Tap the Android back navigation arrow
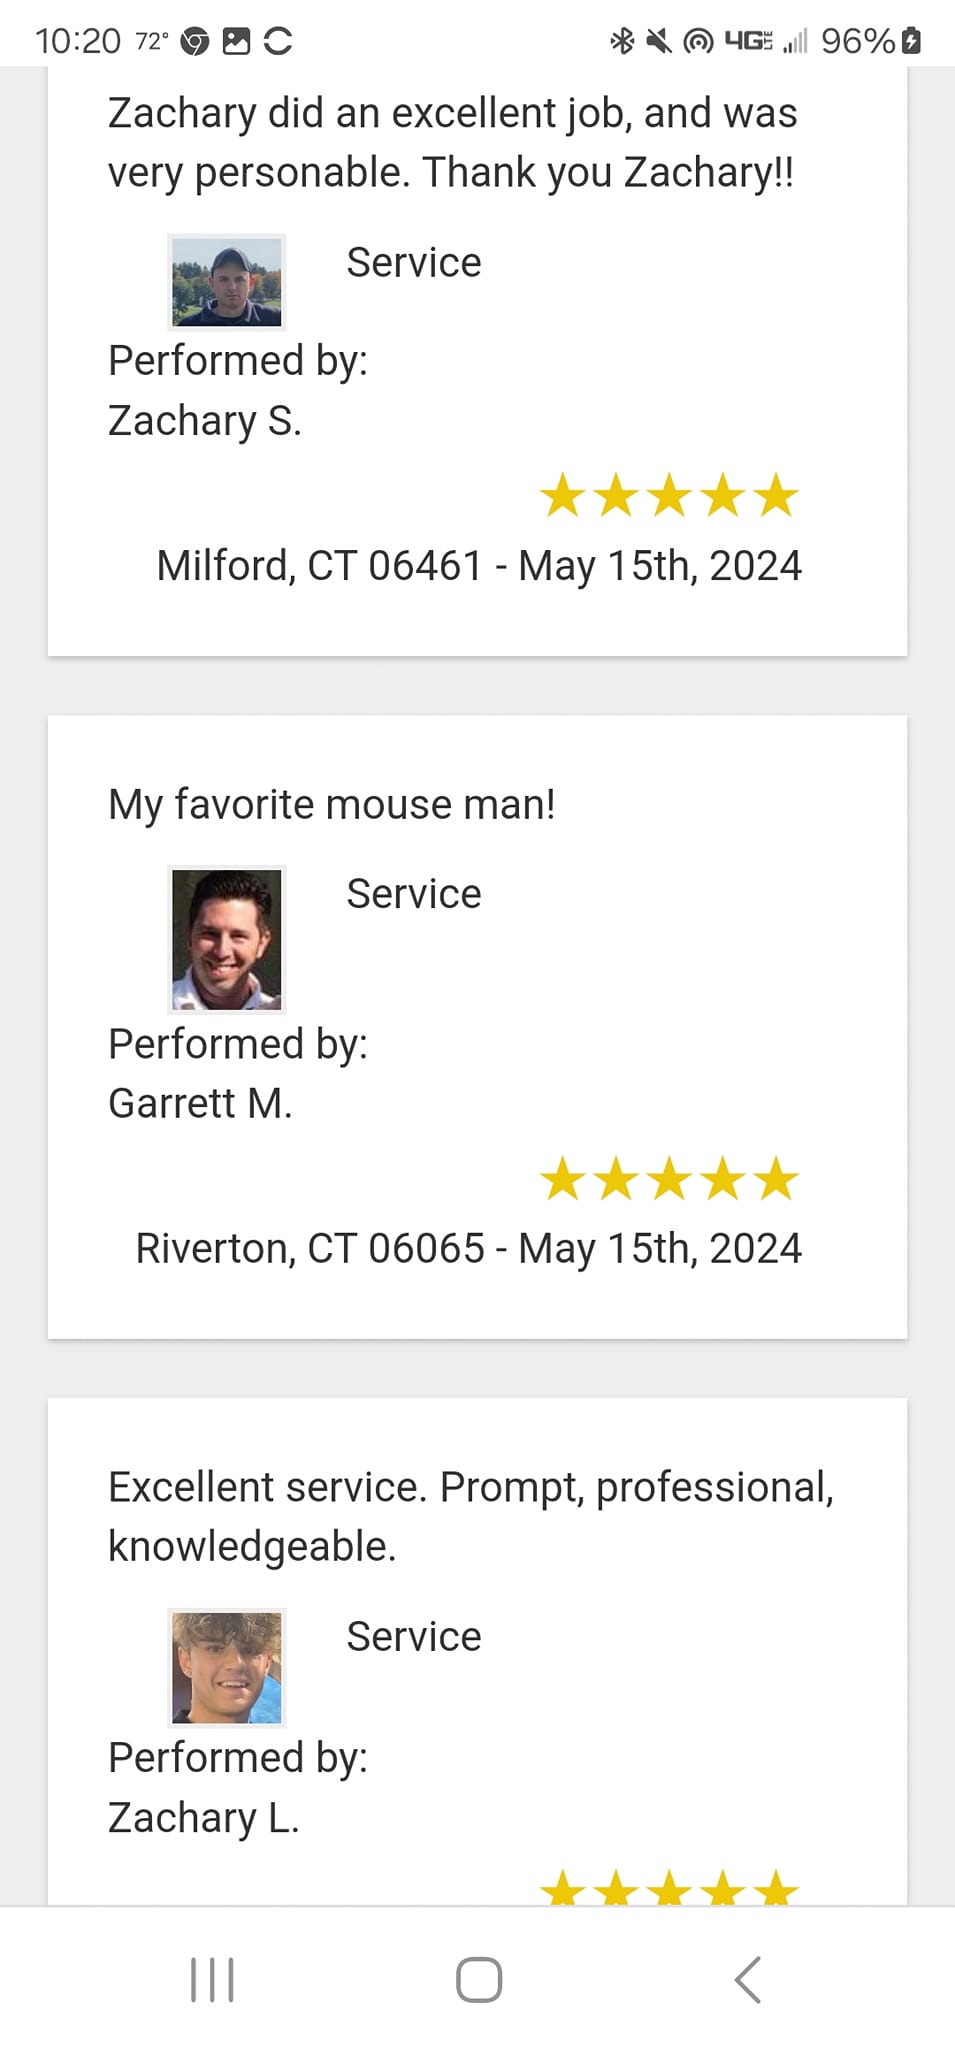955x2048 pixels. 748,1979
